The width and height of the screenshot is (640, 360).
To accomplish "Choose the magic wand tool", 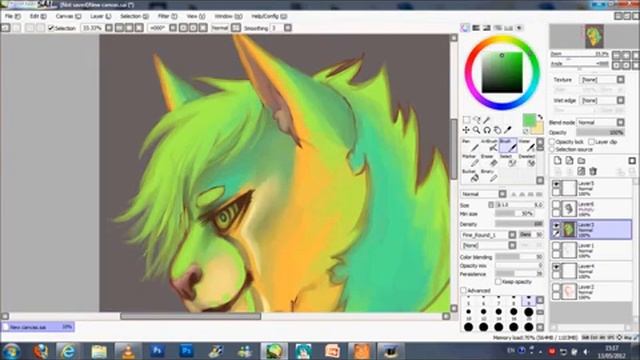I will click(487, 120).
